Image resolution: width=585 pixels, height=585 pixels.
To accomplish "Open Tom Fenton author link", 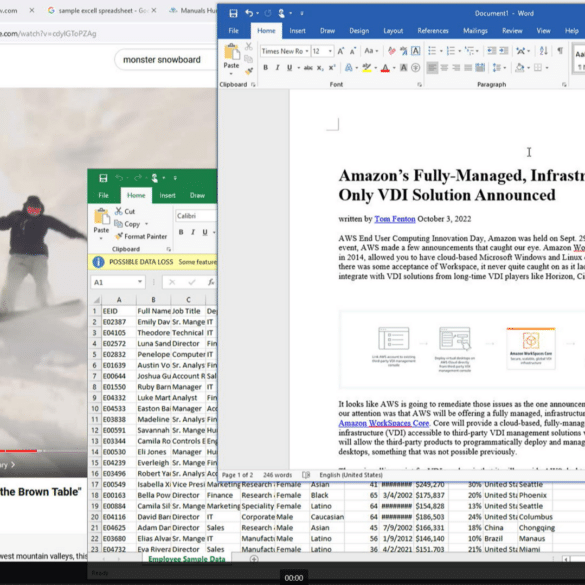I will pyautogui.click(x=395, y=219).
